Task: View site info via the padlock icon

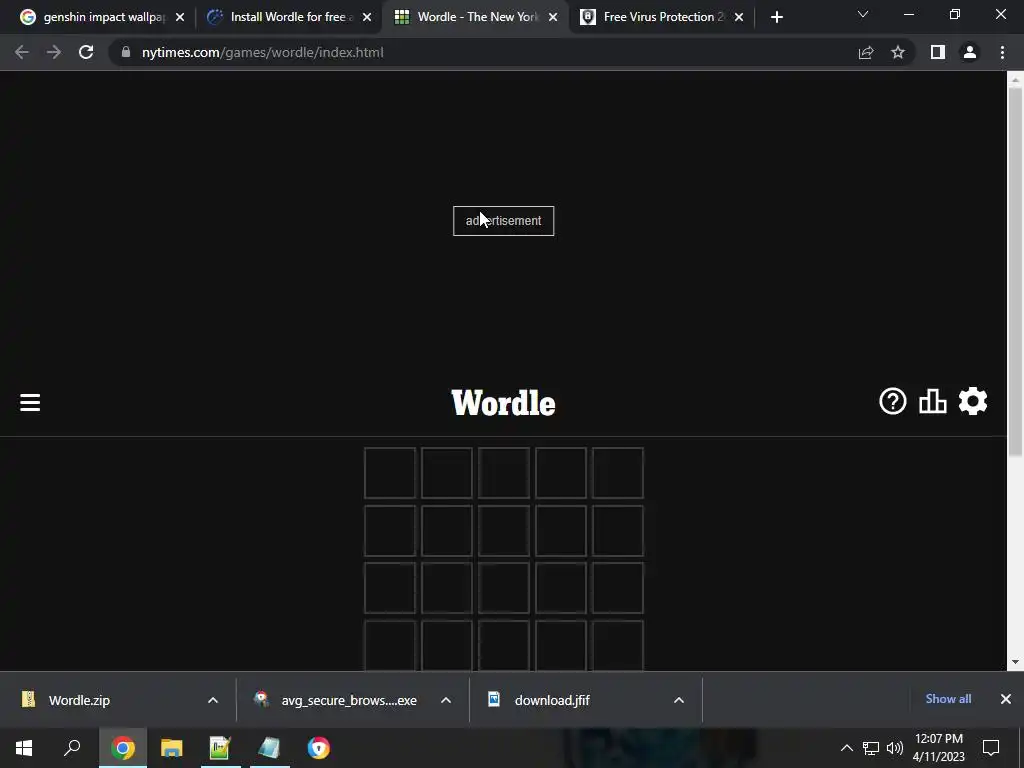Action: coord(126,52)
